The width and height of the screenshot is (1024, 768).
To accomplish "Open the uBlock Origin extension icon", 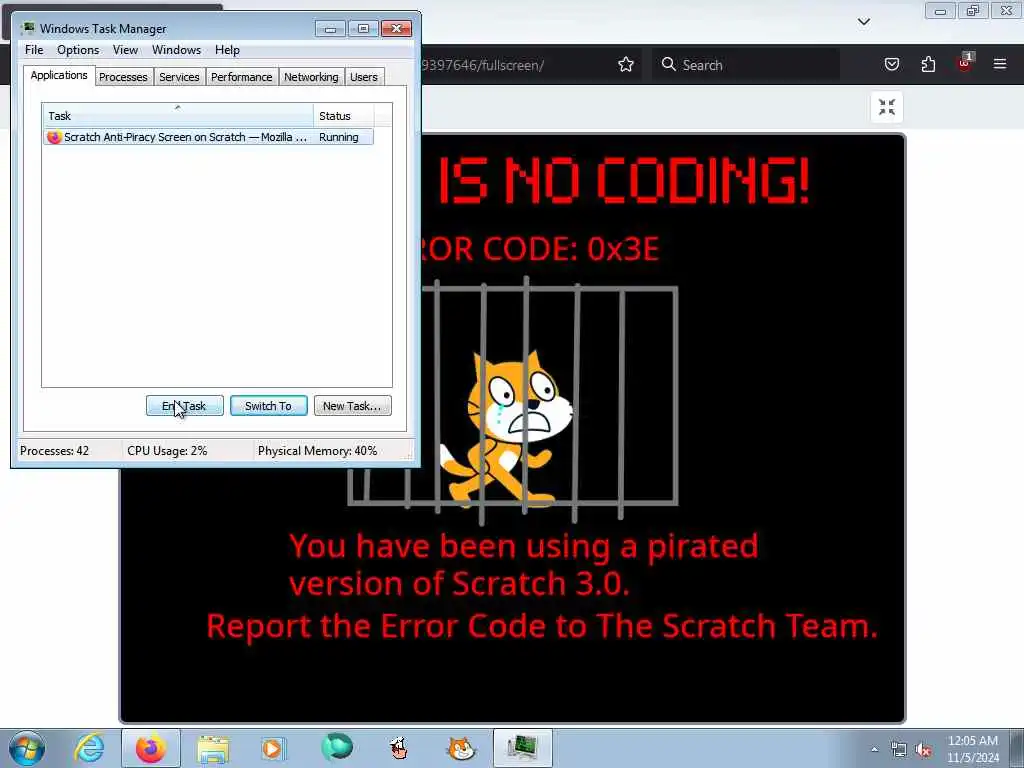I will click(965, 63).
